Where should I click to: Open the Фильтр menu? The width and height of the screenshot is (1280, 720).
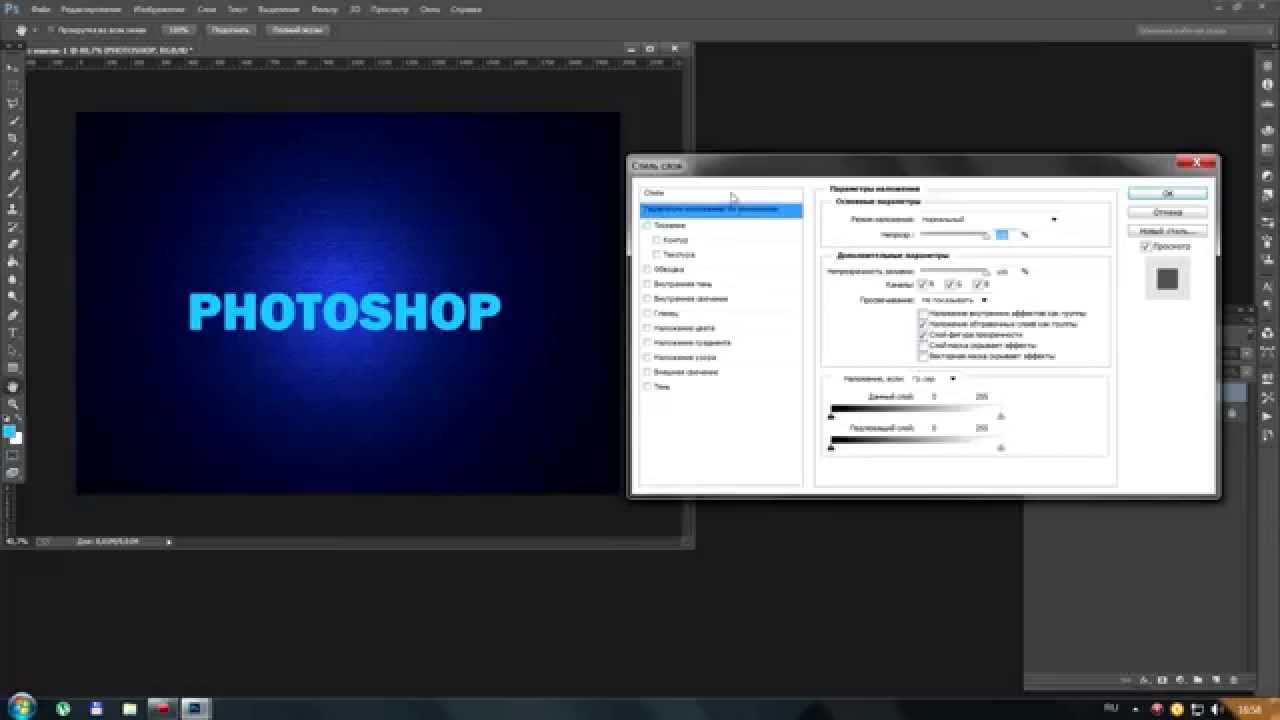coord(324,9)
